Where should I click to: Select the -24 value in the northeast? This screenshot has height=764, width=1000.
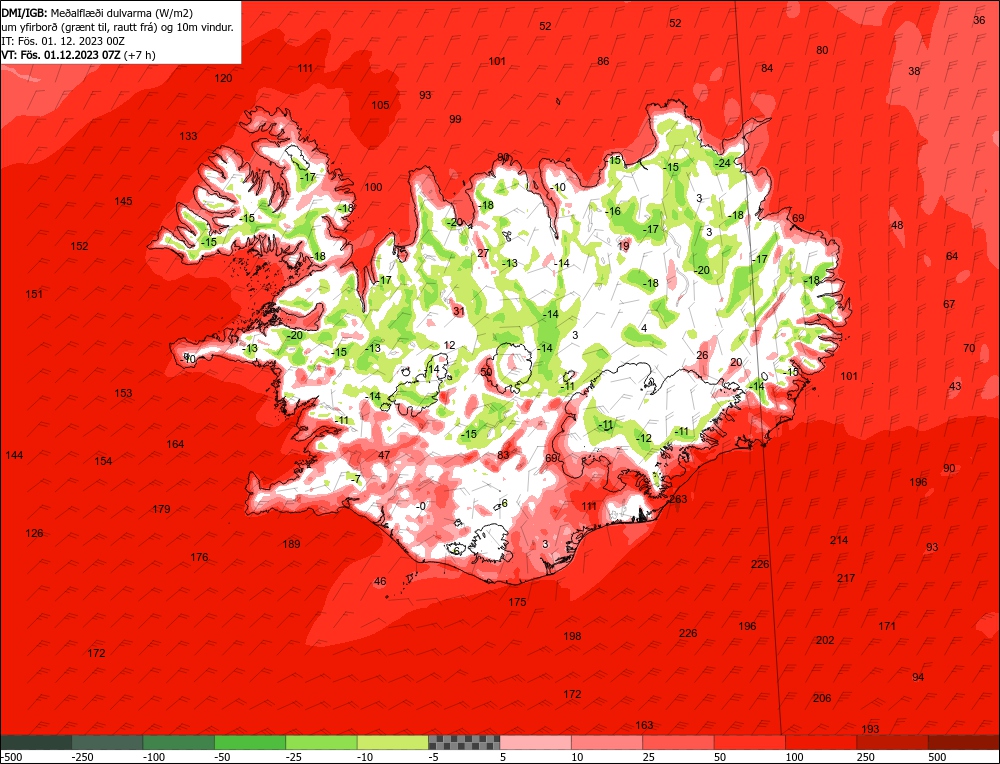point(723,163)
